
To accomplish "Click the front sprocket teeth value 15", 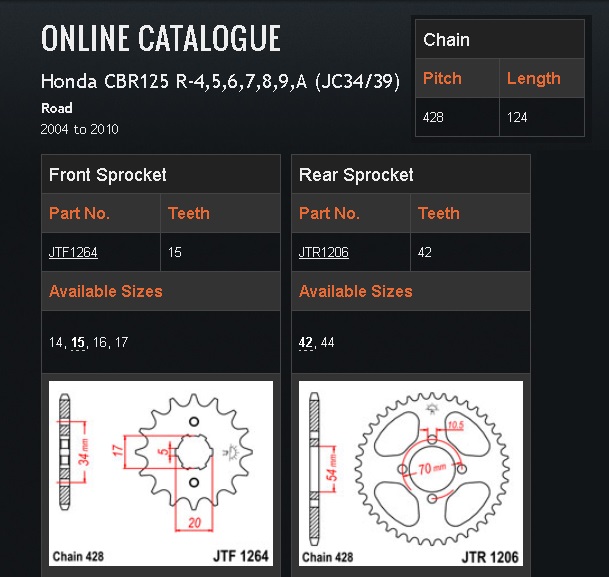I will pyautogui.click(x=175, y=252).
